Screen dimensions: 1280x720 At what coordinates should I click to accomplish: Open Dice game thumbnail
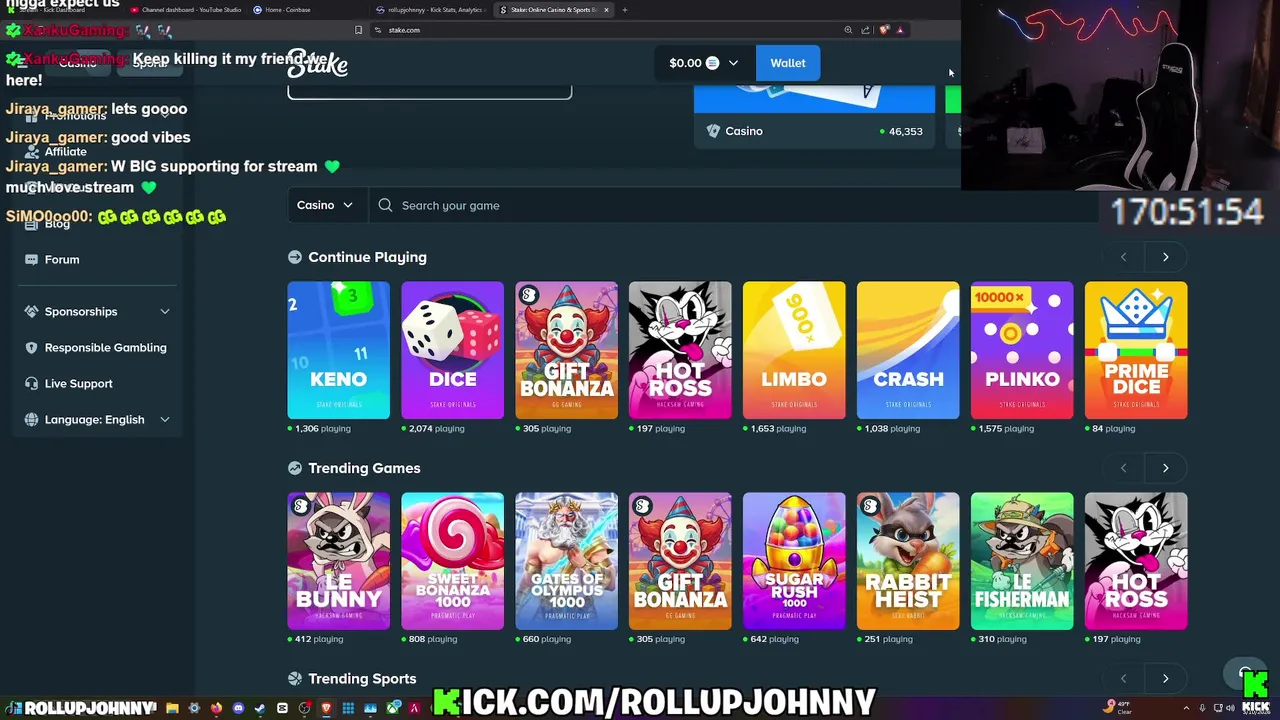point(453,350)
